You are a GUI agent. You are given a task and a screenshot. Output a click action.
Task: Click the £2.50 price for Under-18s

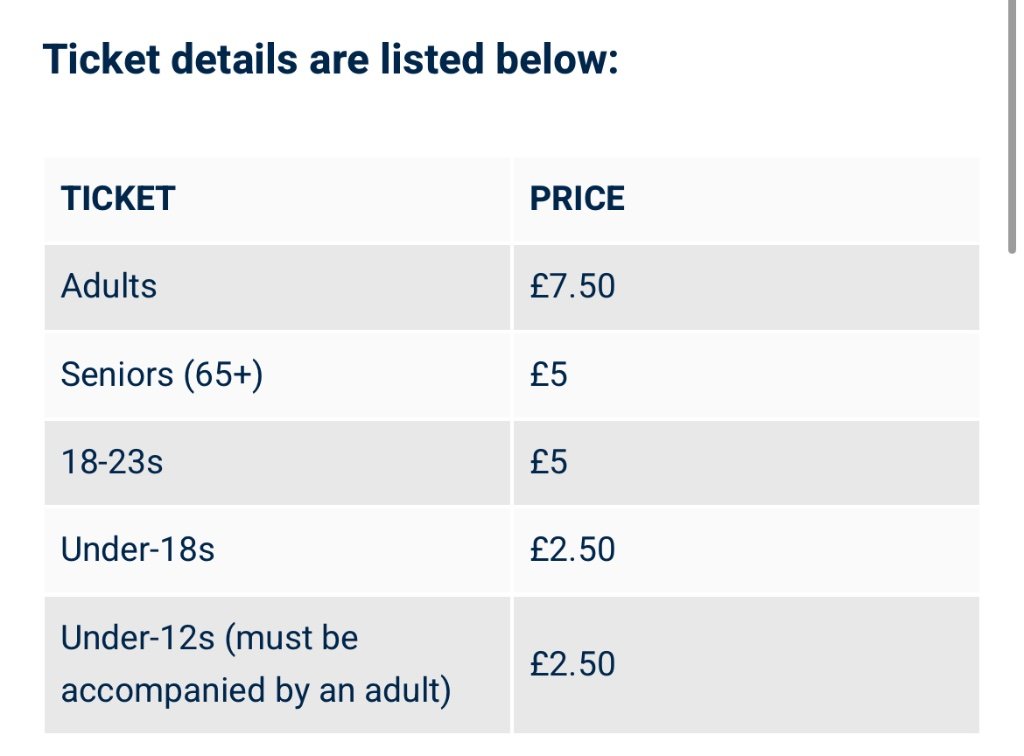point(573,550)
